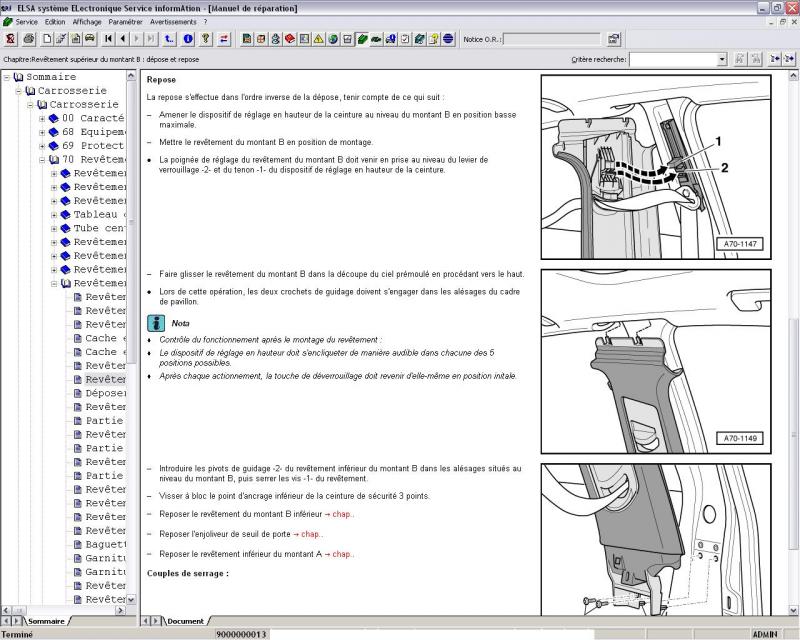The image size is (800, 640).
Task: Go to first page with skip-back arrow
Action: [x=109, y=39]
